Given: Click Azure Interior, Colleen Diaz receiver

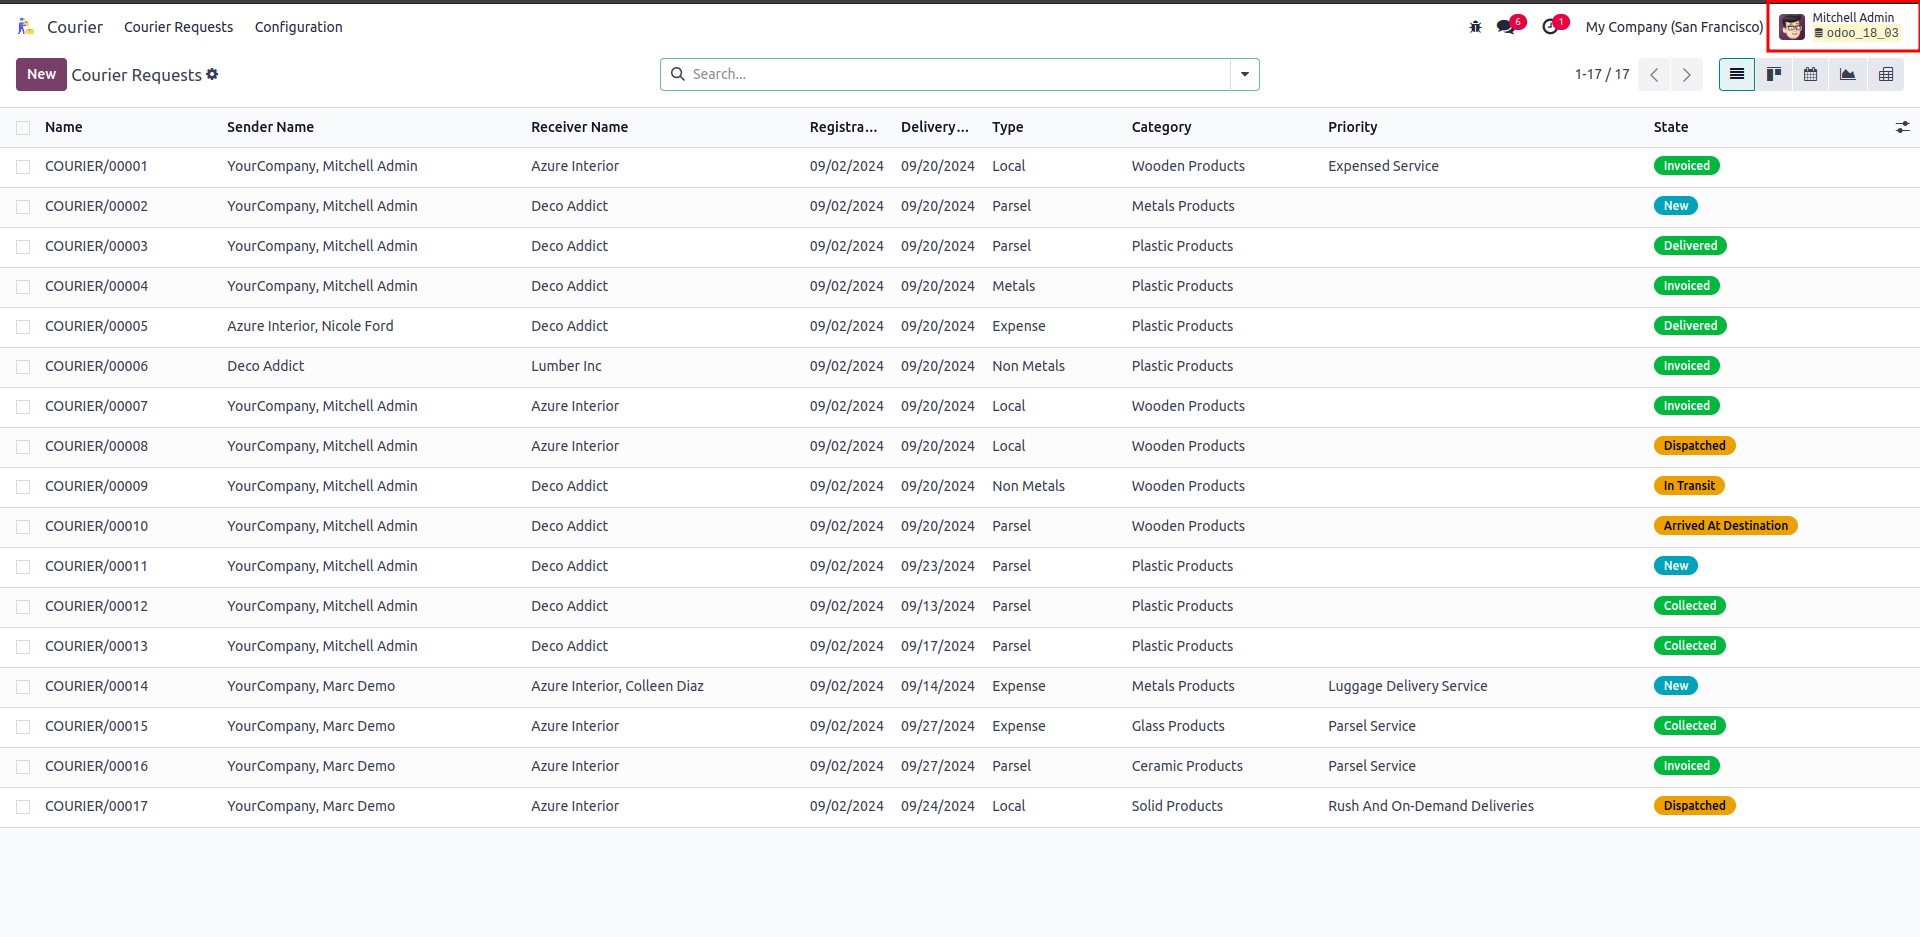Looking at the screenshot, I should coord(617,686).
